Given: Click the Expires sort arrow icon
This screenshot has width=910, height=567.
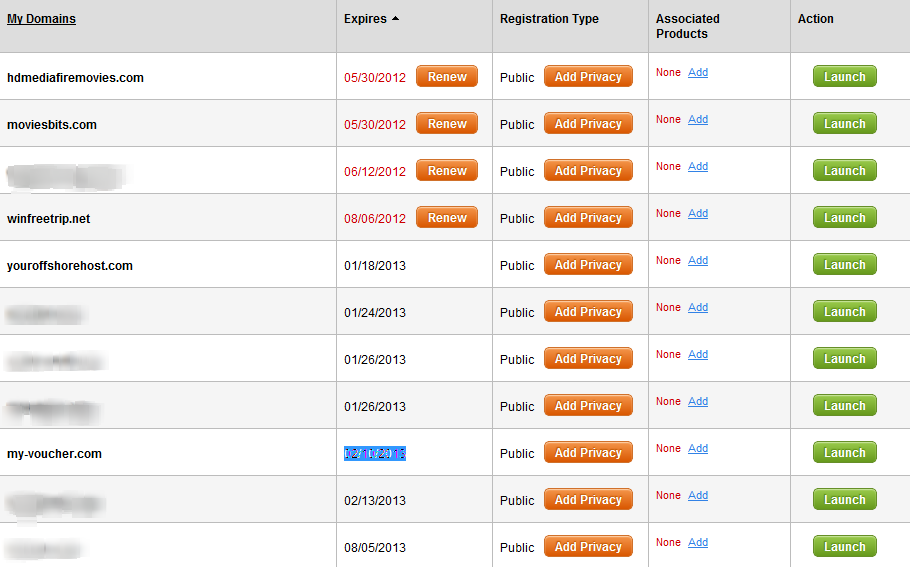Looking at the screenshot, I should (x=395, y=19).
